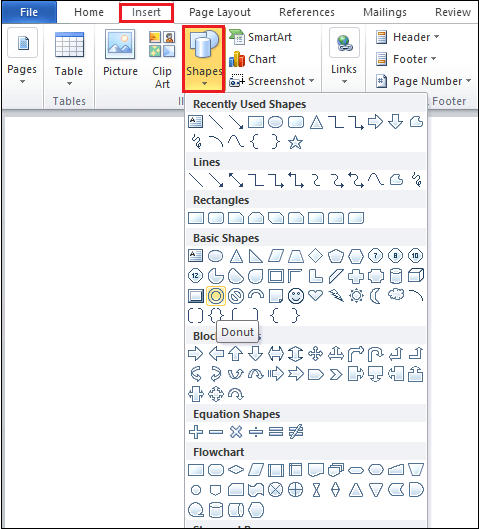Viewport: 479px width, 529px height.
Task: Open the Footer dropdown
Action: (x=406, y=59)
